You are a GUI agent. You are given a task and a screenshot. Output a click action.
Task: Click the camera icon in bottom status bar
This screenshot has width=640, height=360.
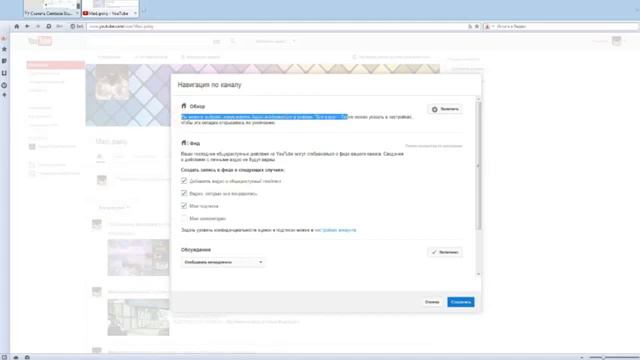point(27,357)
